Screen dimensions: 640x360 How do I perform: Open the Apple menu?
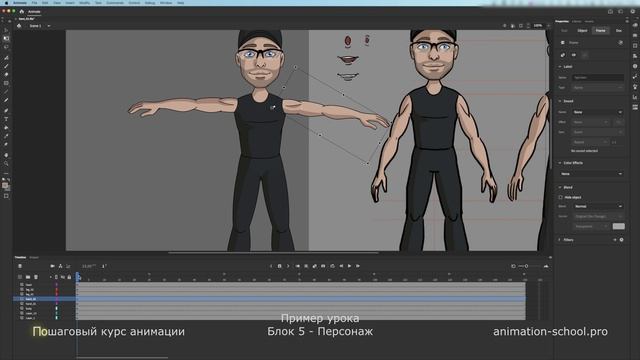point(6,3)
